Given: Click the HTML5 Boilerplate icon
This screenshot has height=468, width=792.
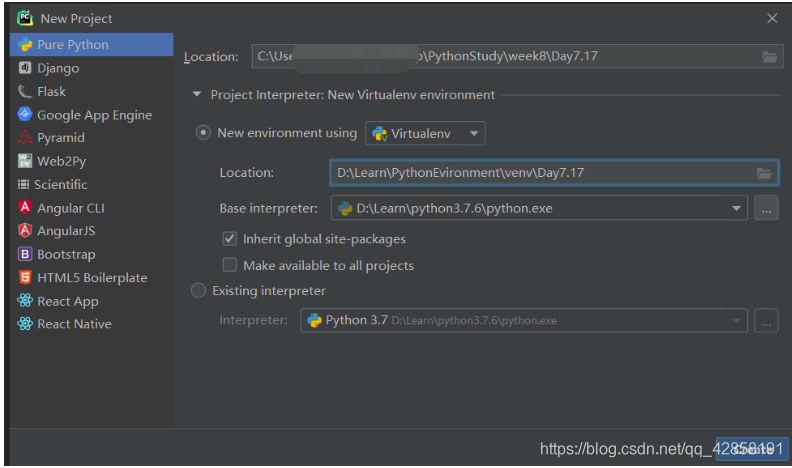Looking at the screenshot, I should 25,277.
